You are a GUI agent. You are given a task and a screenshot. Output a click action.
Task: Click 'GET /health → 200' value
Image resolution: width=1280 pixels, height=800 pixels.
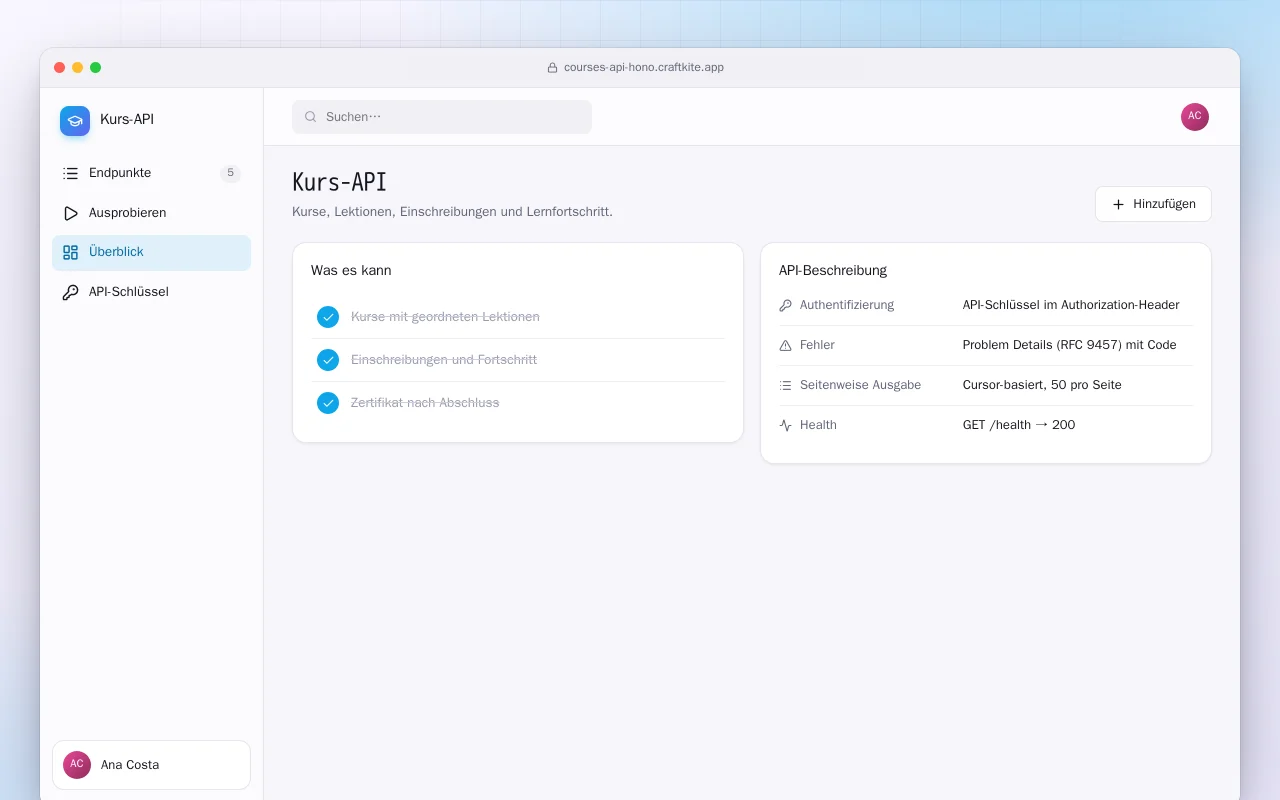pos(1019,425)
